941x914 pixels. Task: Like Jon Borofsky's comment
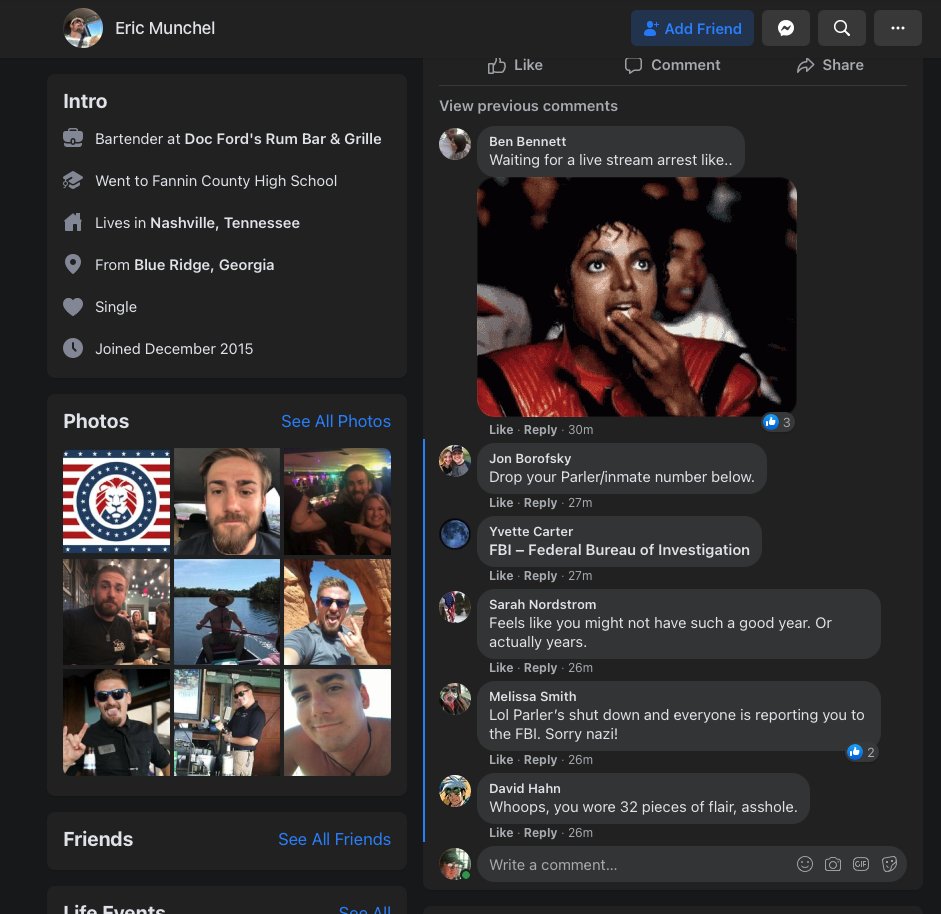pos(501,503)
